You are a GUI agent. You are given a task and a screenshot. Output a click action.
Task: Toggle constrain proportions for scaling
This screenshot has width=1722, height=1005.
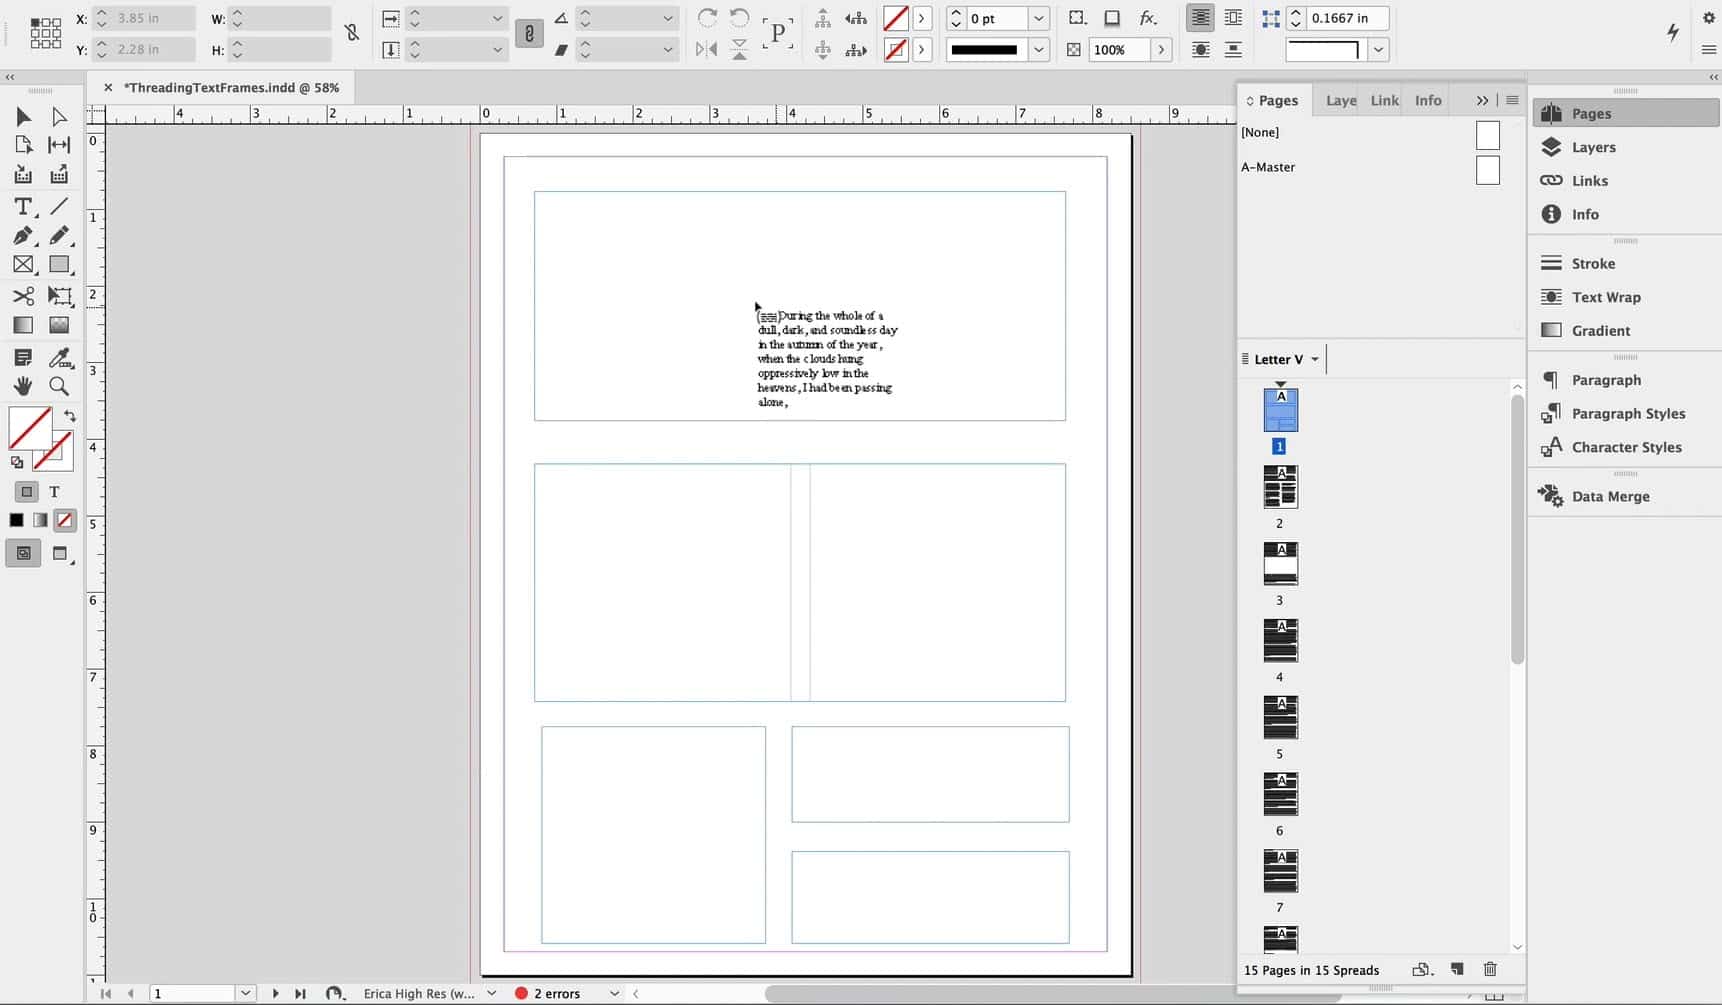pyautogui.click(x=529, y=34)
